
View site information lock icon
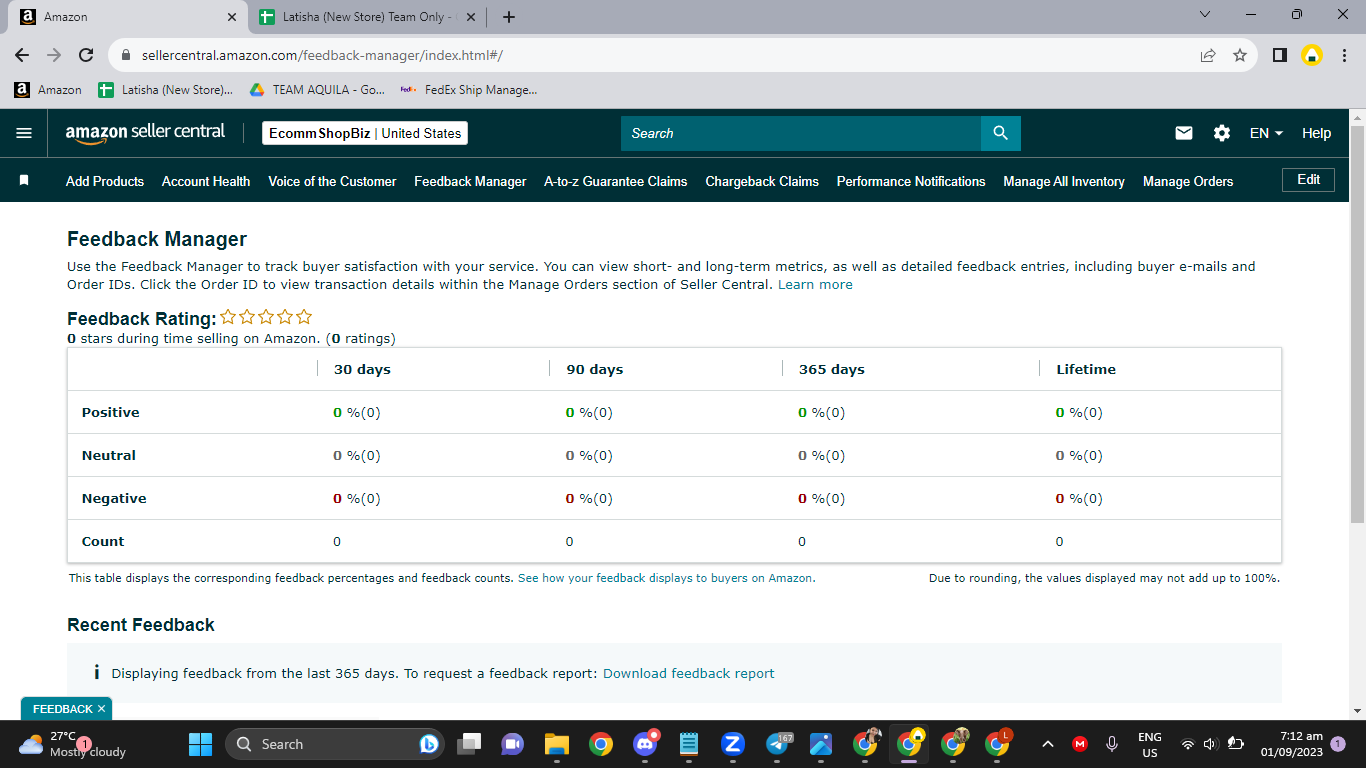[x=126, y=55]
